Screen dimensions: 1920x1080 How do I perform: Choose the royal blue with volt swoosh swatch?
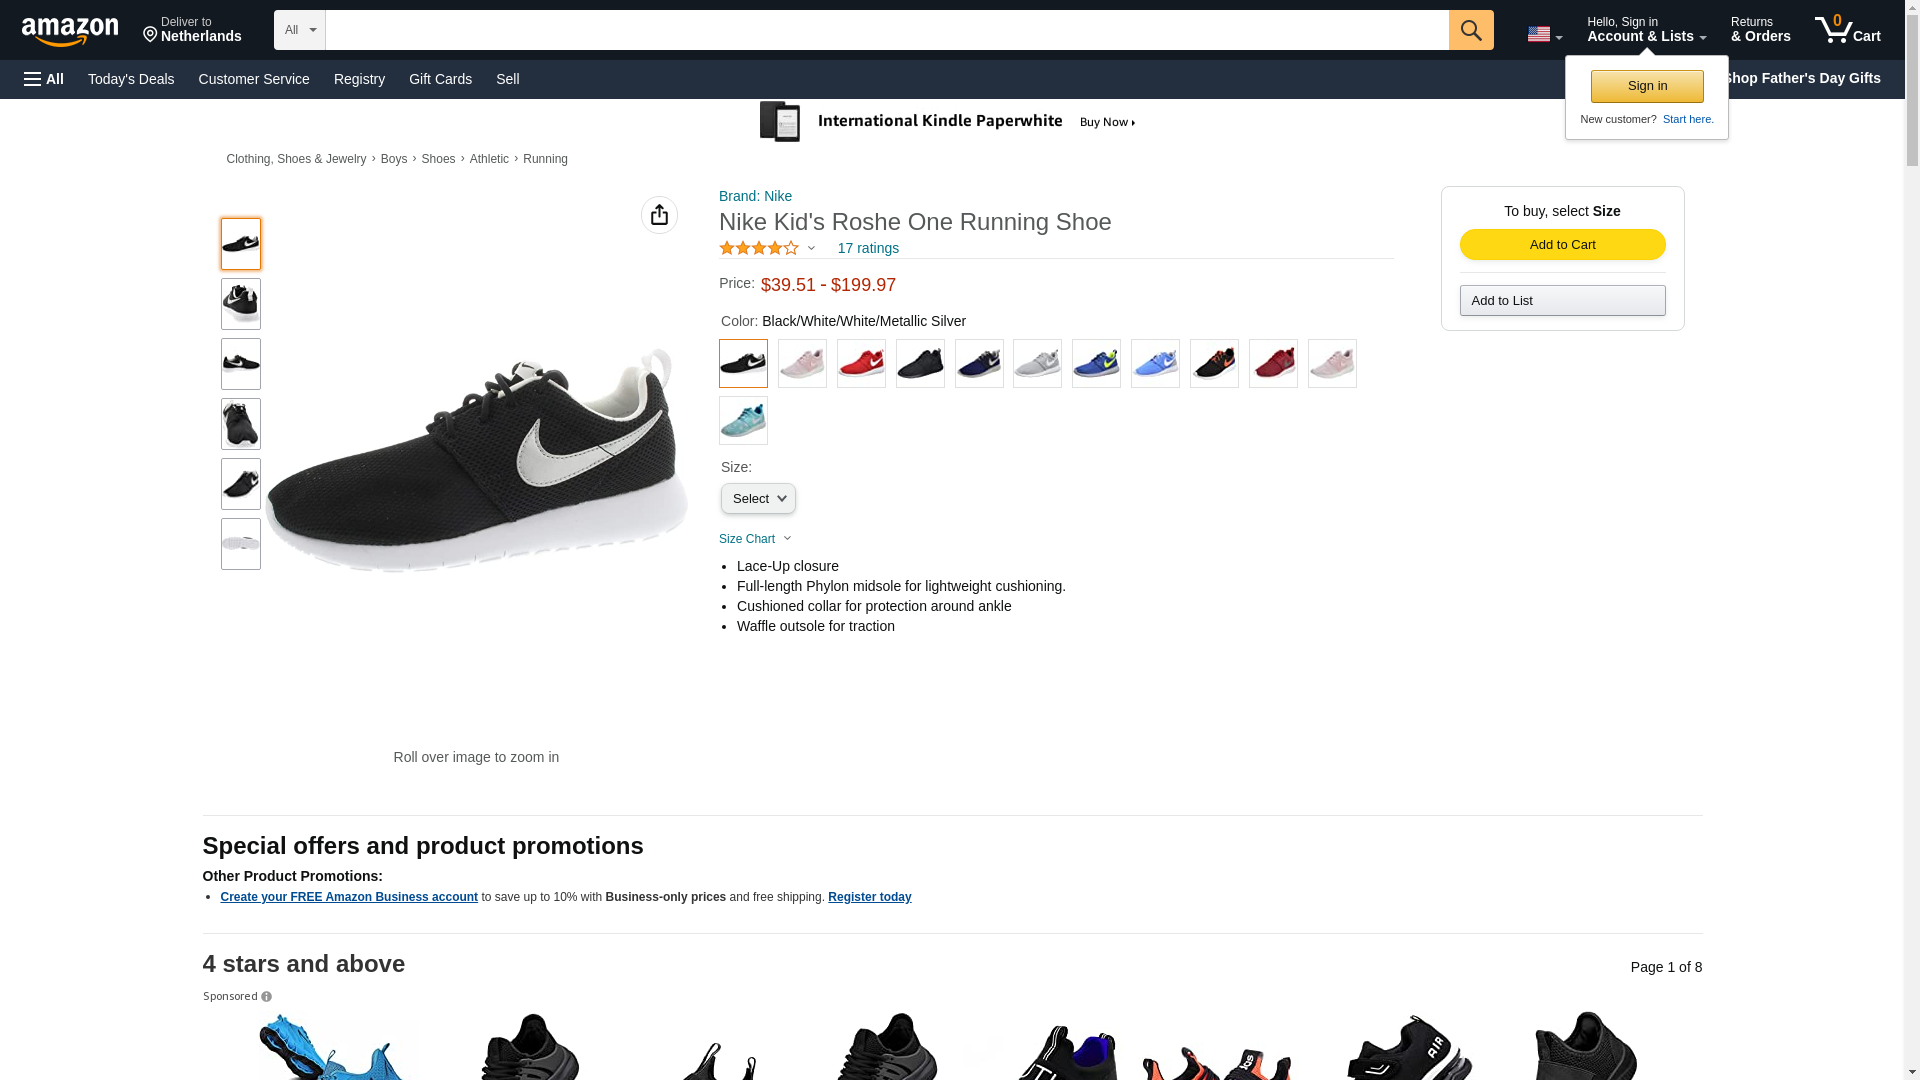coord(1096,363)
